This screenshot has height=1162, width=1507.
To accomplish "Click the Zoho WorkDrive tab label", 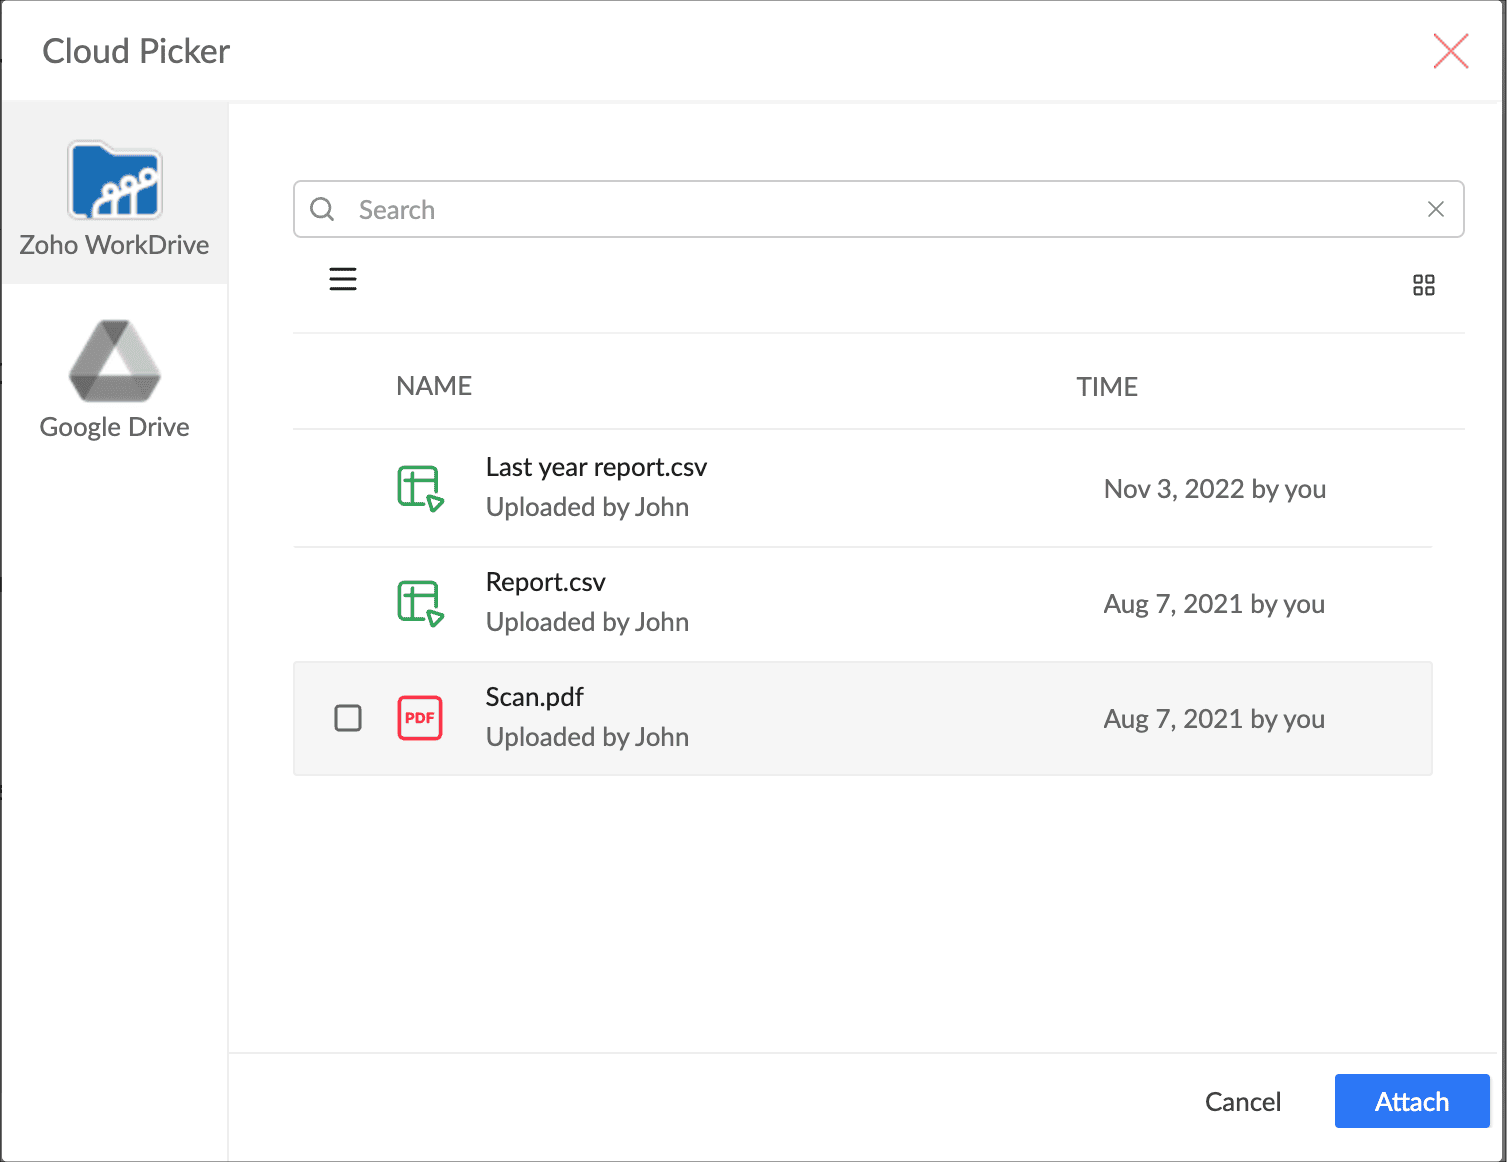I will point(114,245).
